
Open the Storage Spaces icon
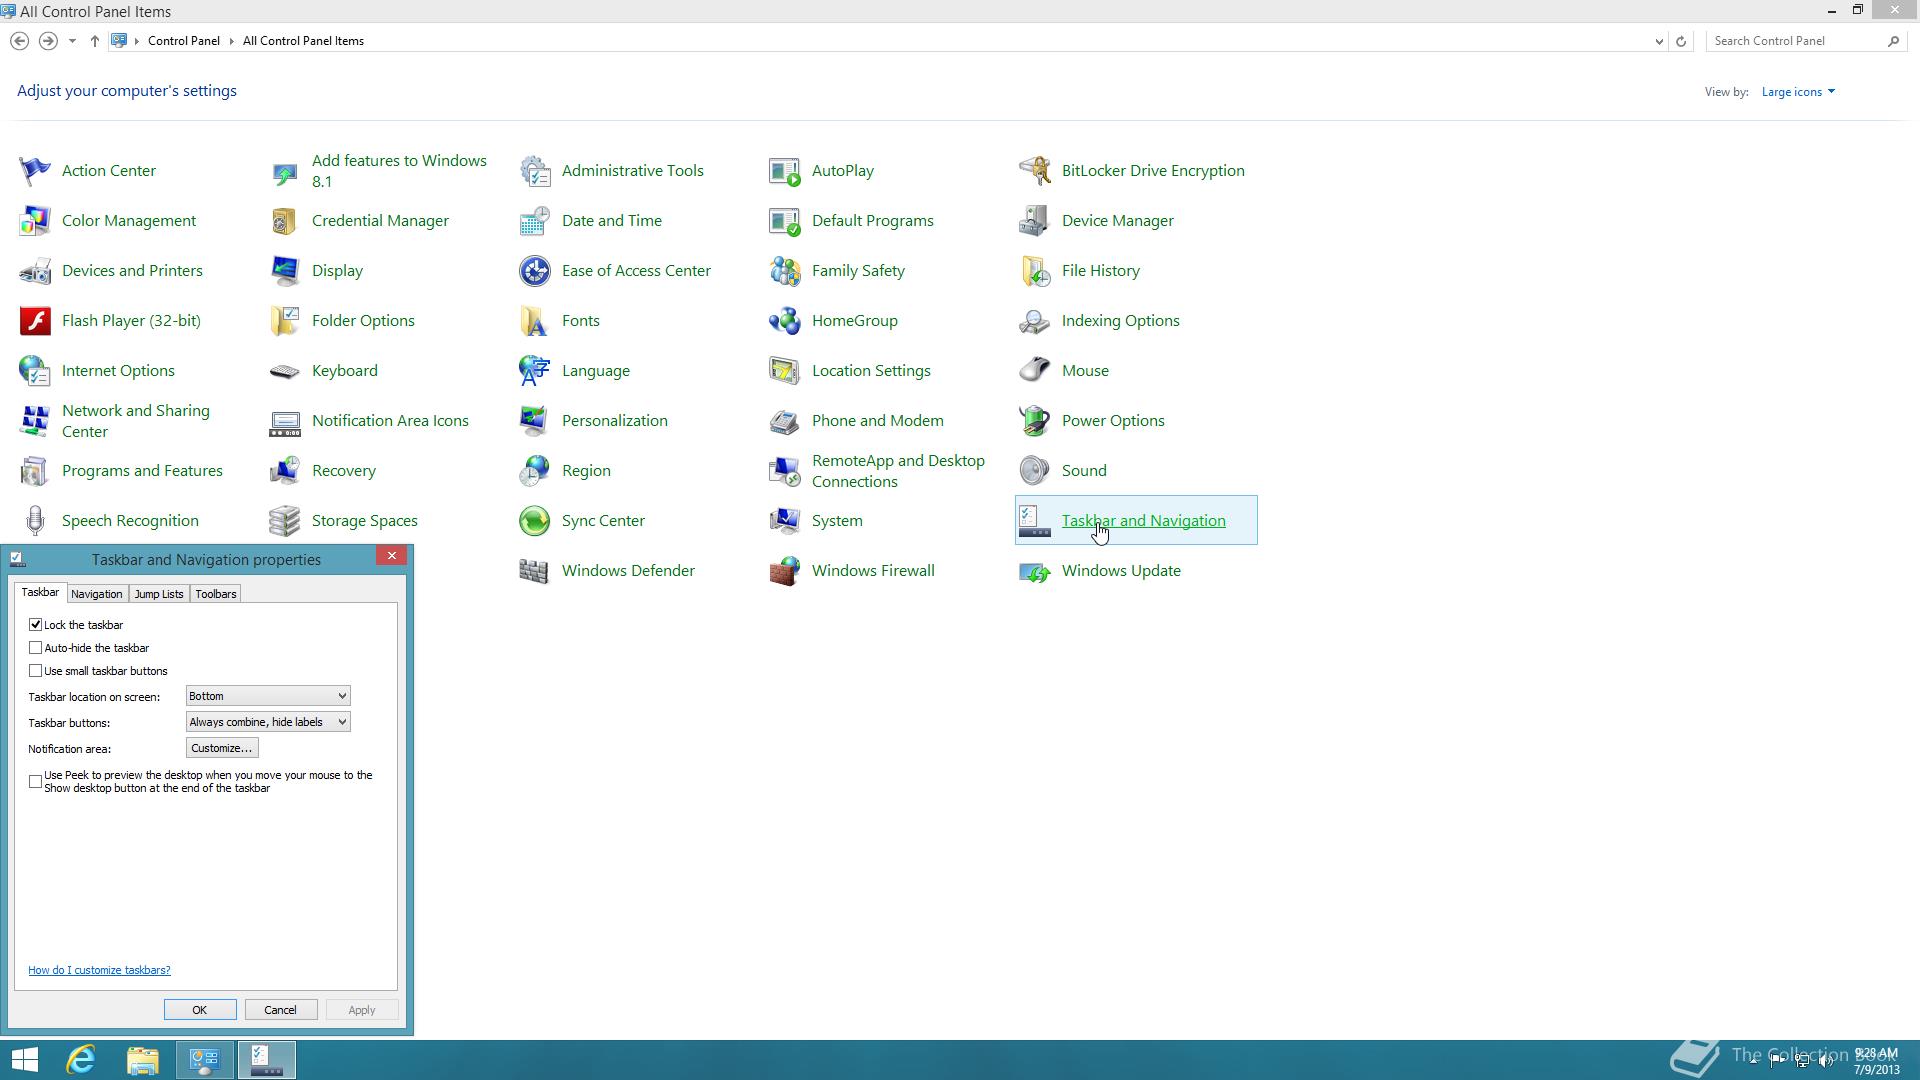click(x=285, y=521)
